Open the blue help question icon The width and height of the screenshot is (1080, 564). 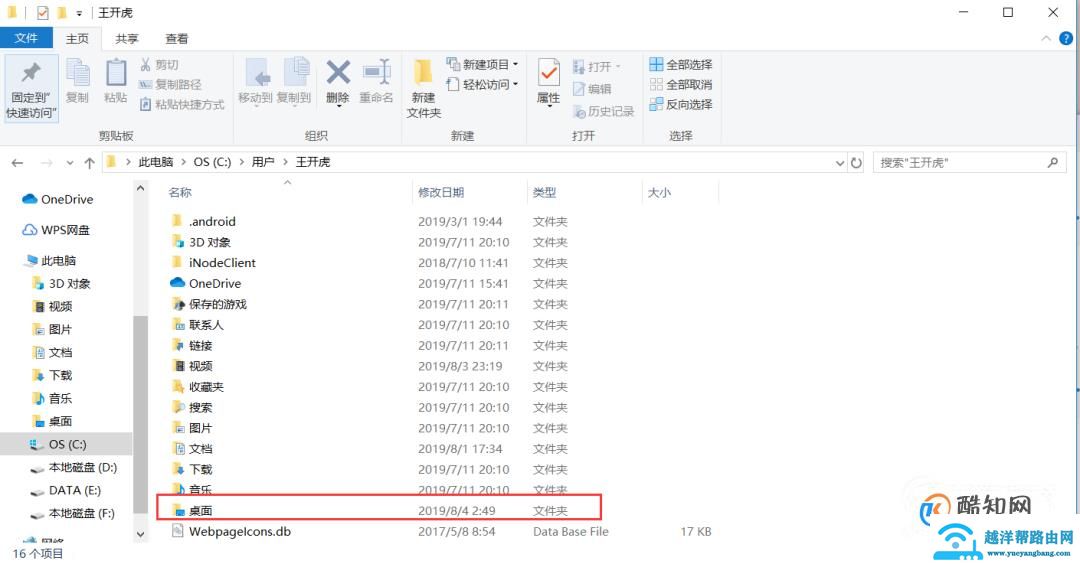point(1066,39)
